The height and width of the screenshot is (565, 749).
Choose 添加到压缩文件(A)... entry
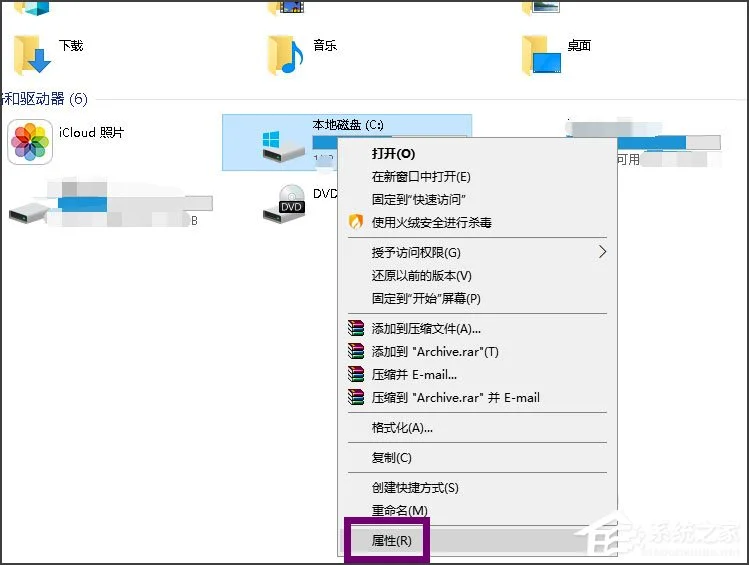(x=477, y=329)
